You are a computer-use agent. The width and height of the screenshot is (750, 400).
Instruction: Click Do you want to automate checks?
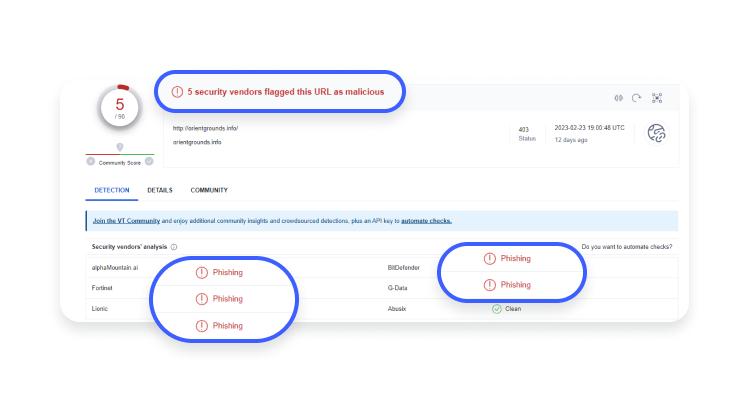click(627, 247)
